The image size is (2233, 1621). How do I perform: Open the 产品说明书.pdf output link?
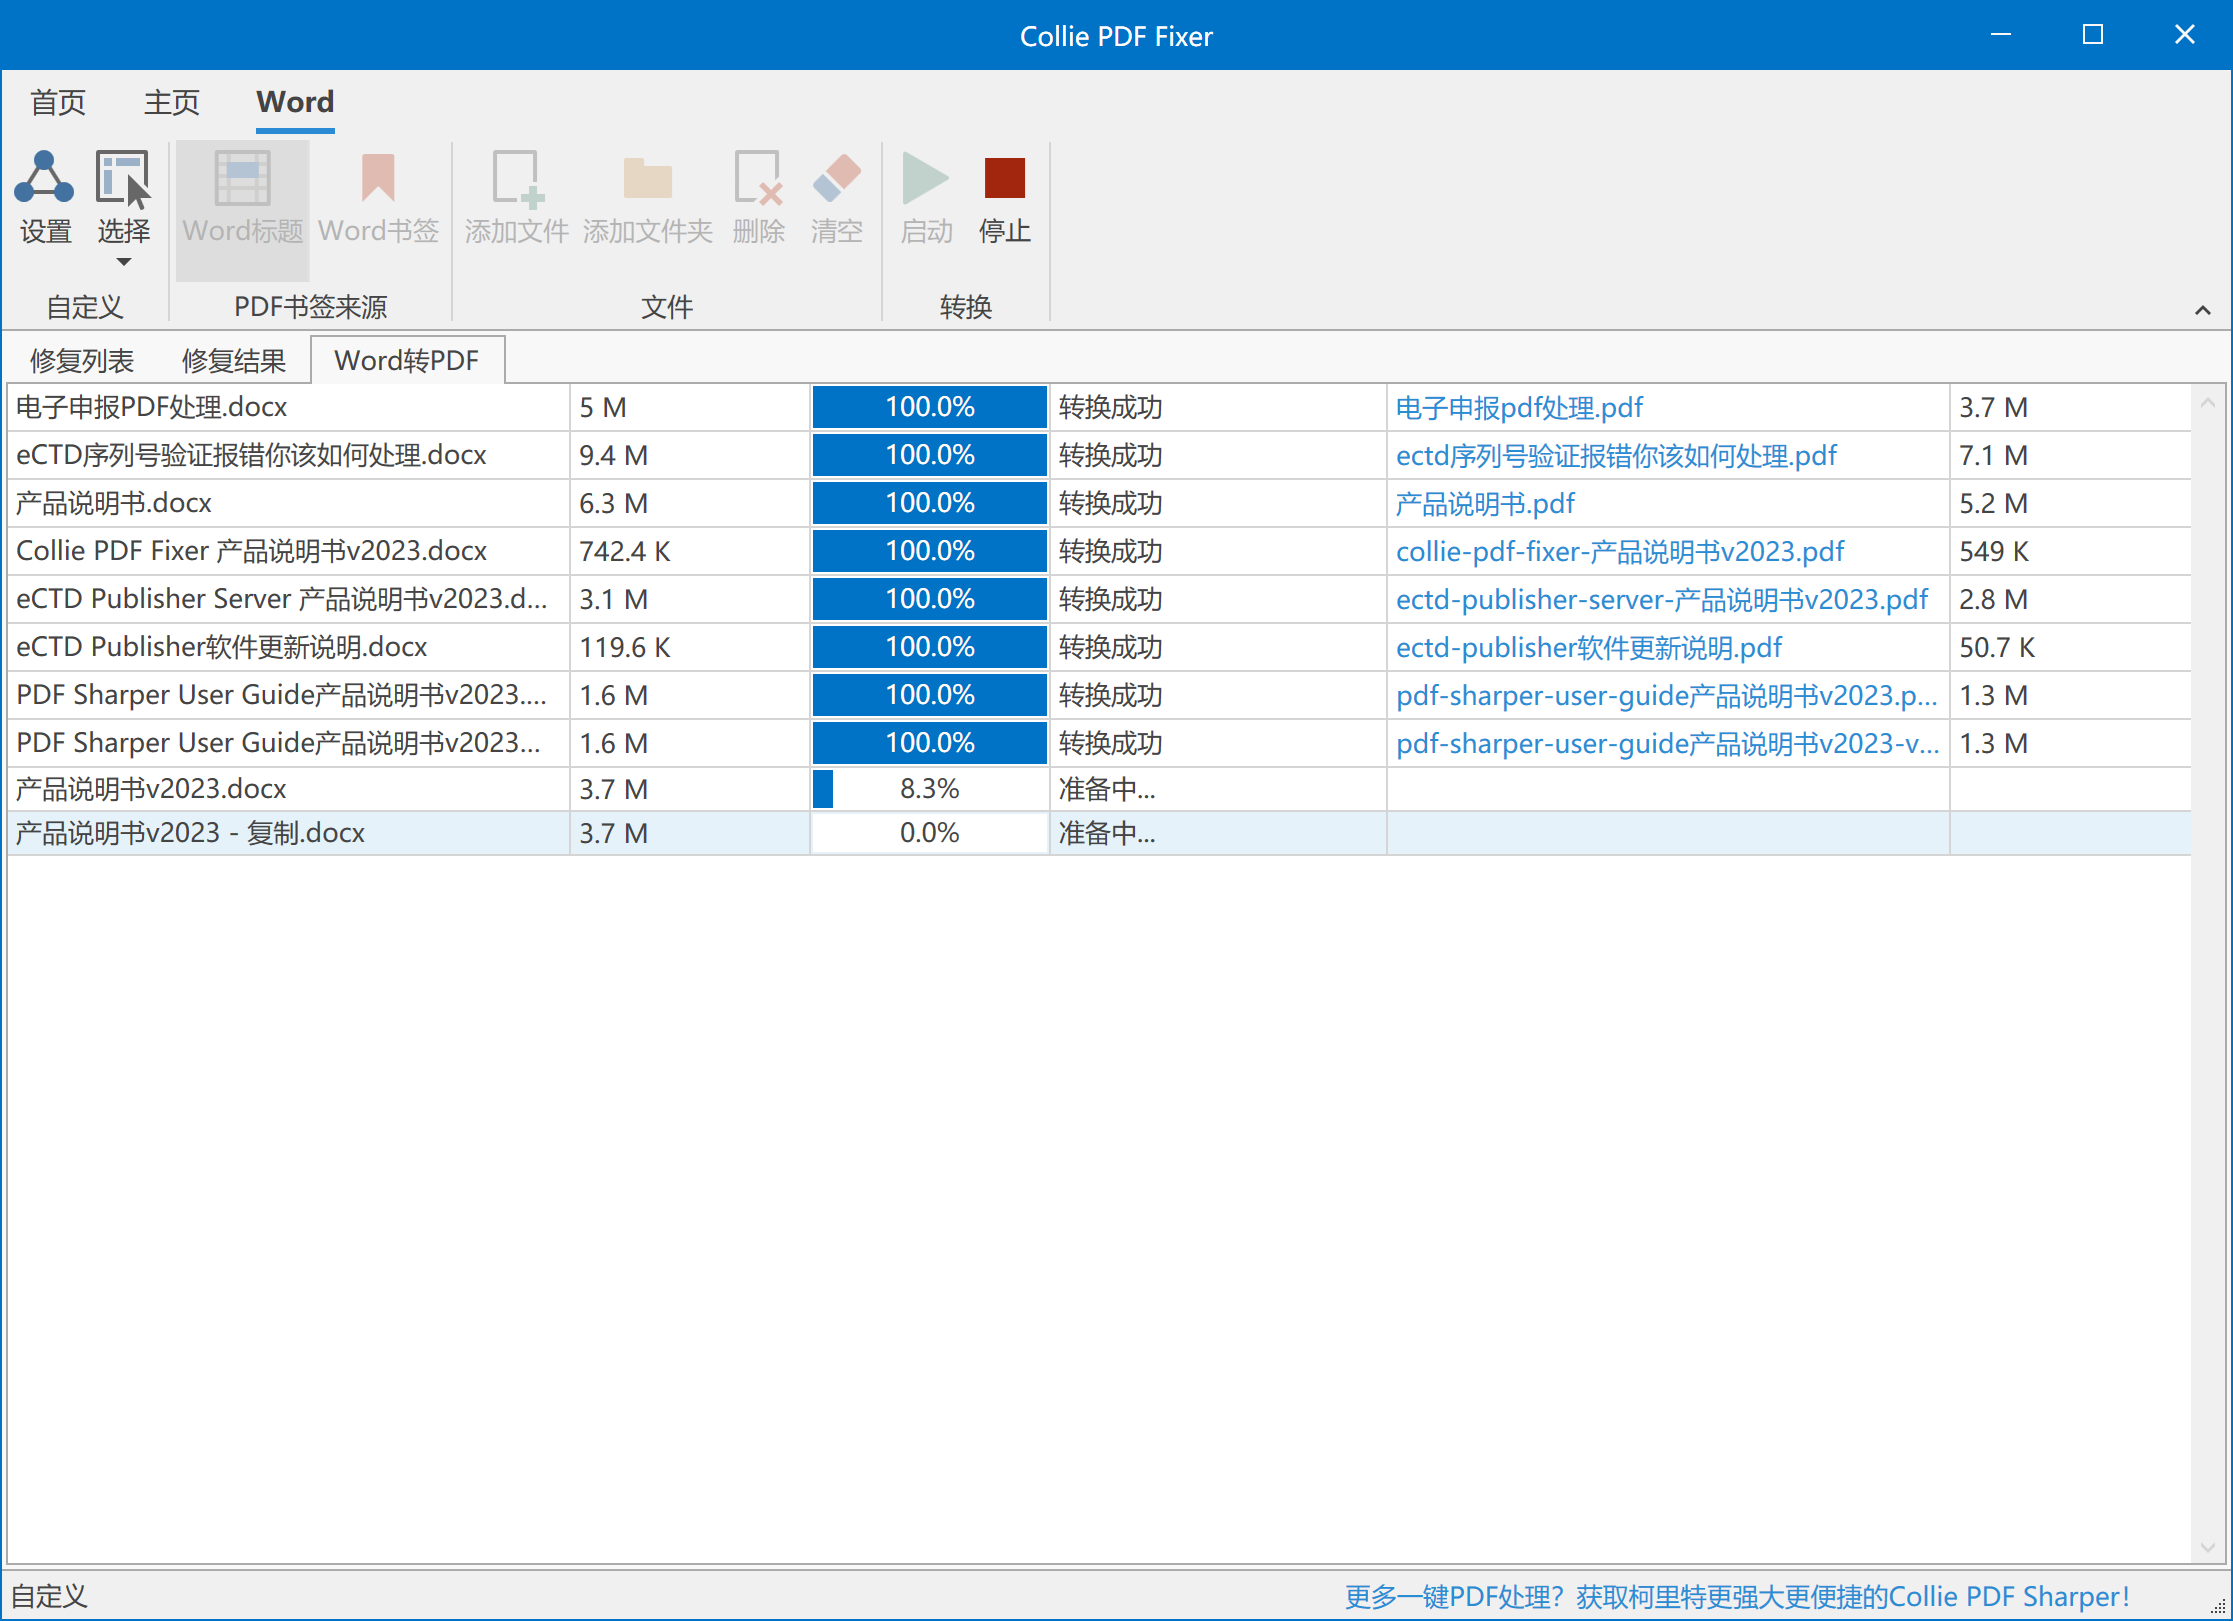click(x=1485, y=503)
